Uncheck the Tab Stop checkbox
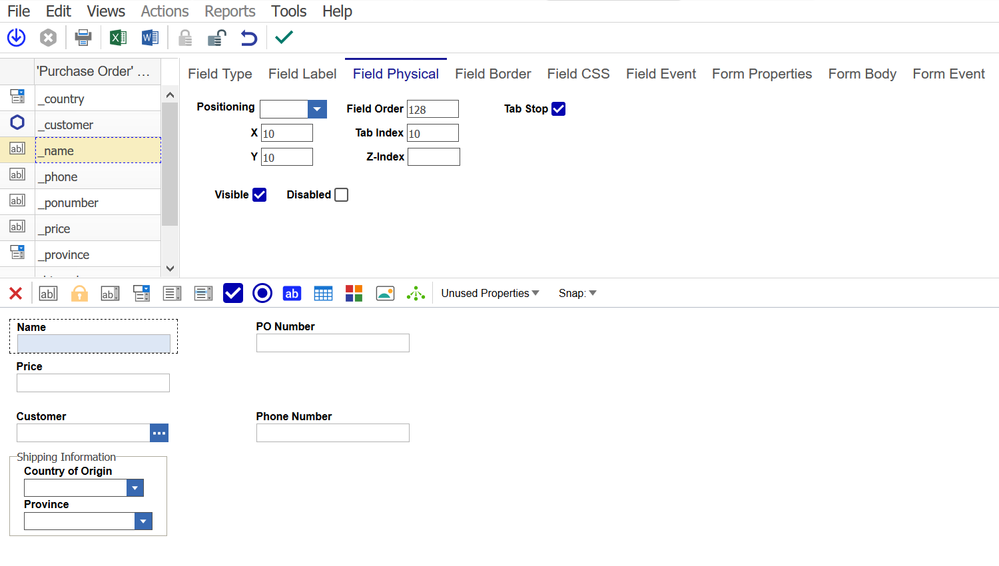999x566 pixels. click(558, 109)
